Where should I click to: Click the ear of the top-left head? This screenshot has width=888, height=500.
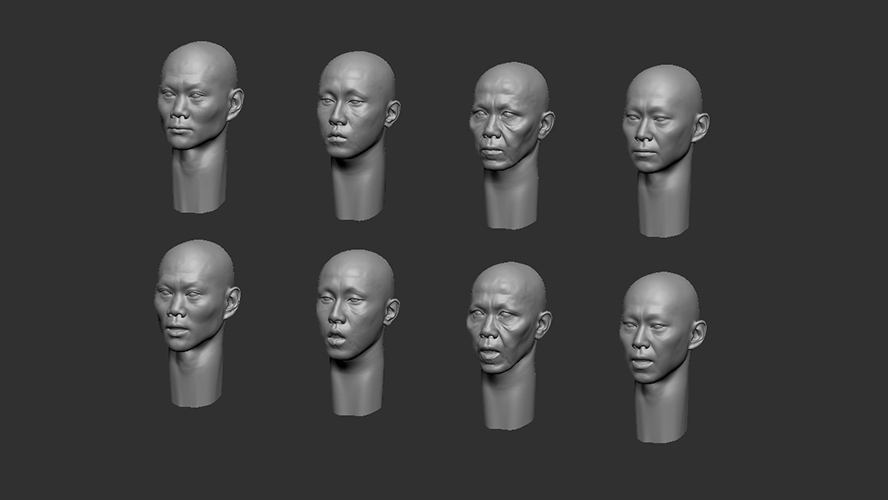click(x=235, y=104)
